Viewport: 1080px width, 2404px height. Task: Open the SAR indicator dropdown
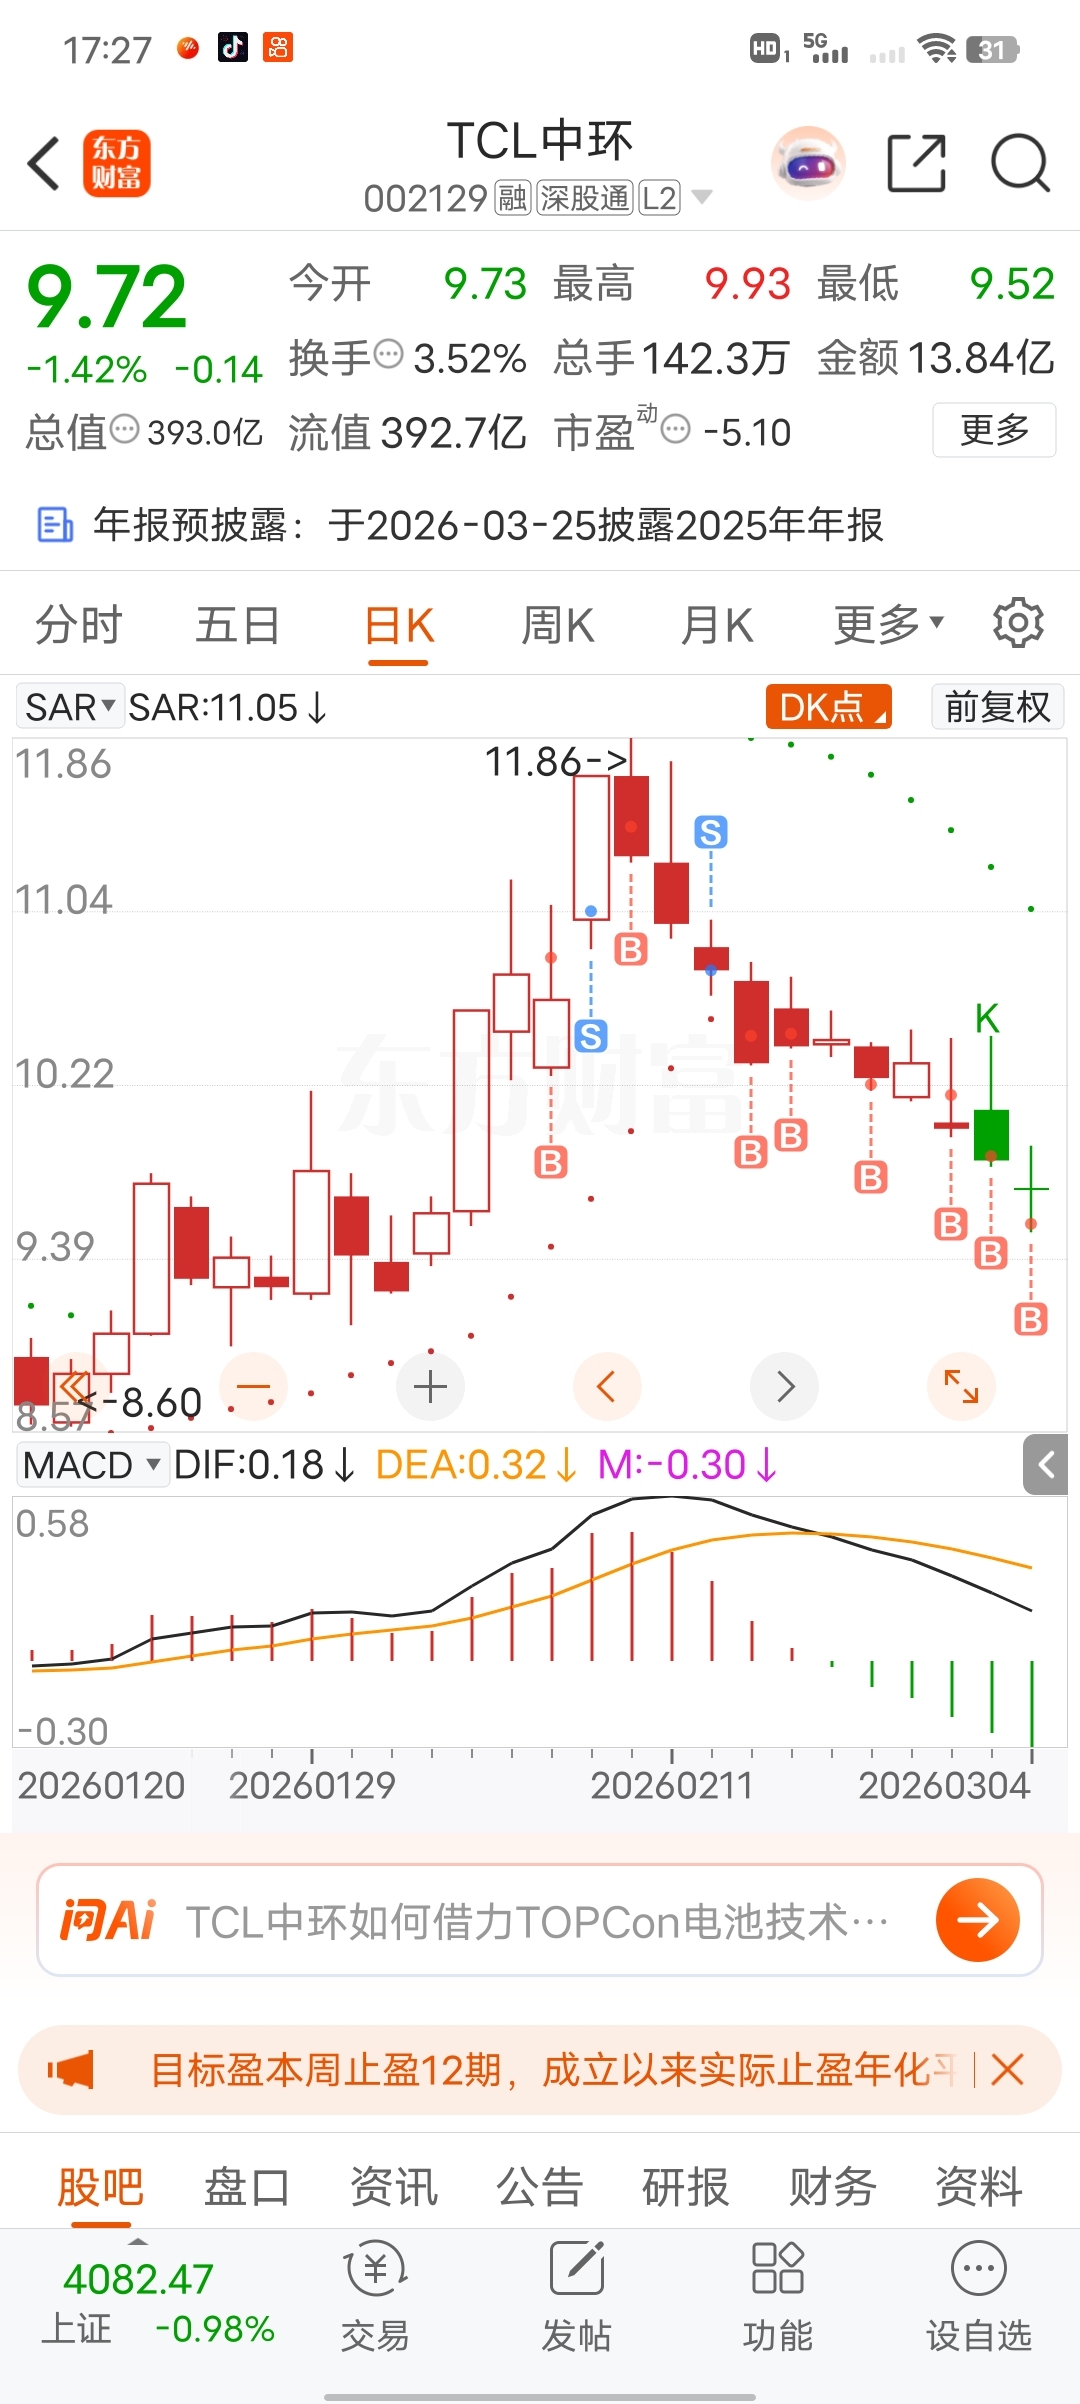click(x=69, y=707)
